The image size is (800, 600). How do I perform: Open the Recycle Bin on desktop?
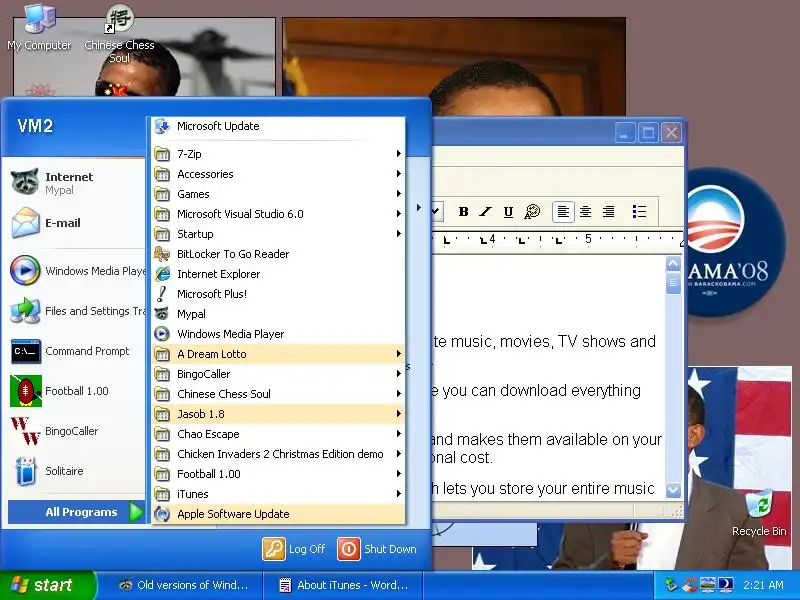pos(759,513)
